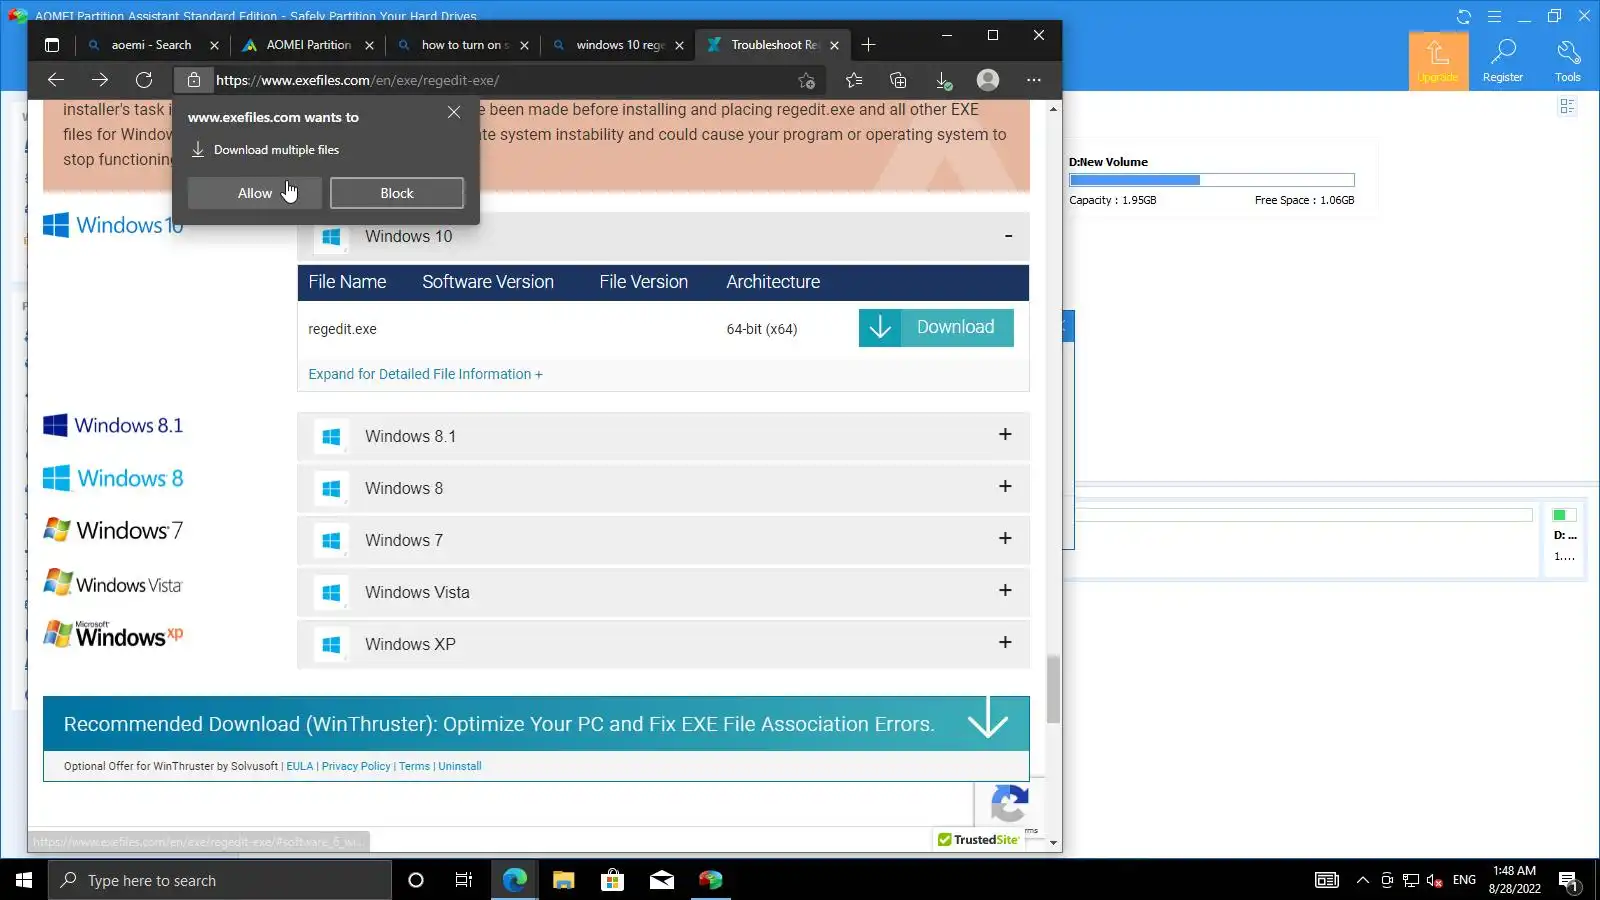Click the Windows 7 logo link
This screenshot has height=900, width=1600.
[113, 530]
